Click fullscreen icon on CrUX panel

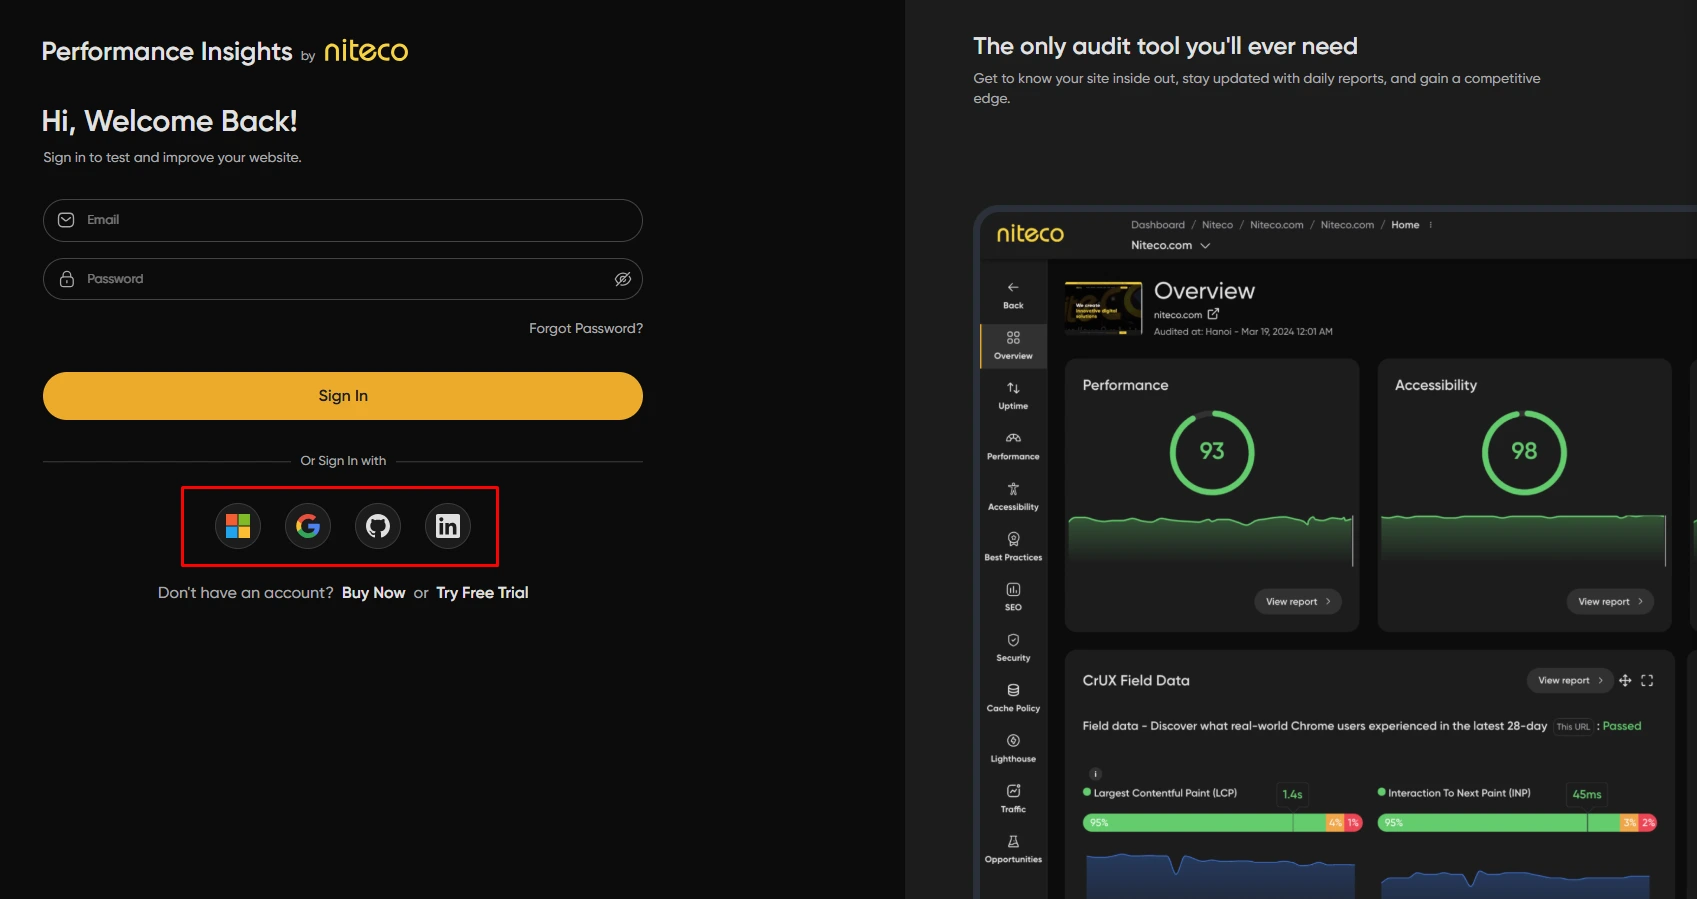click(x=1647, y=680)
